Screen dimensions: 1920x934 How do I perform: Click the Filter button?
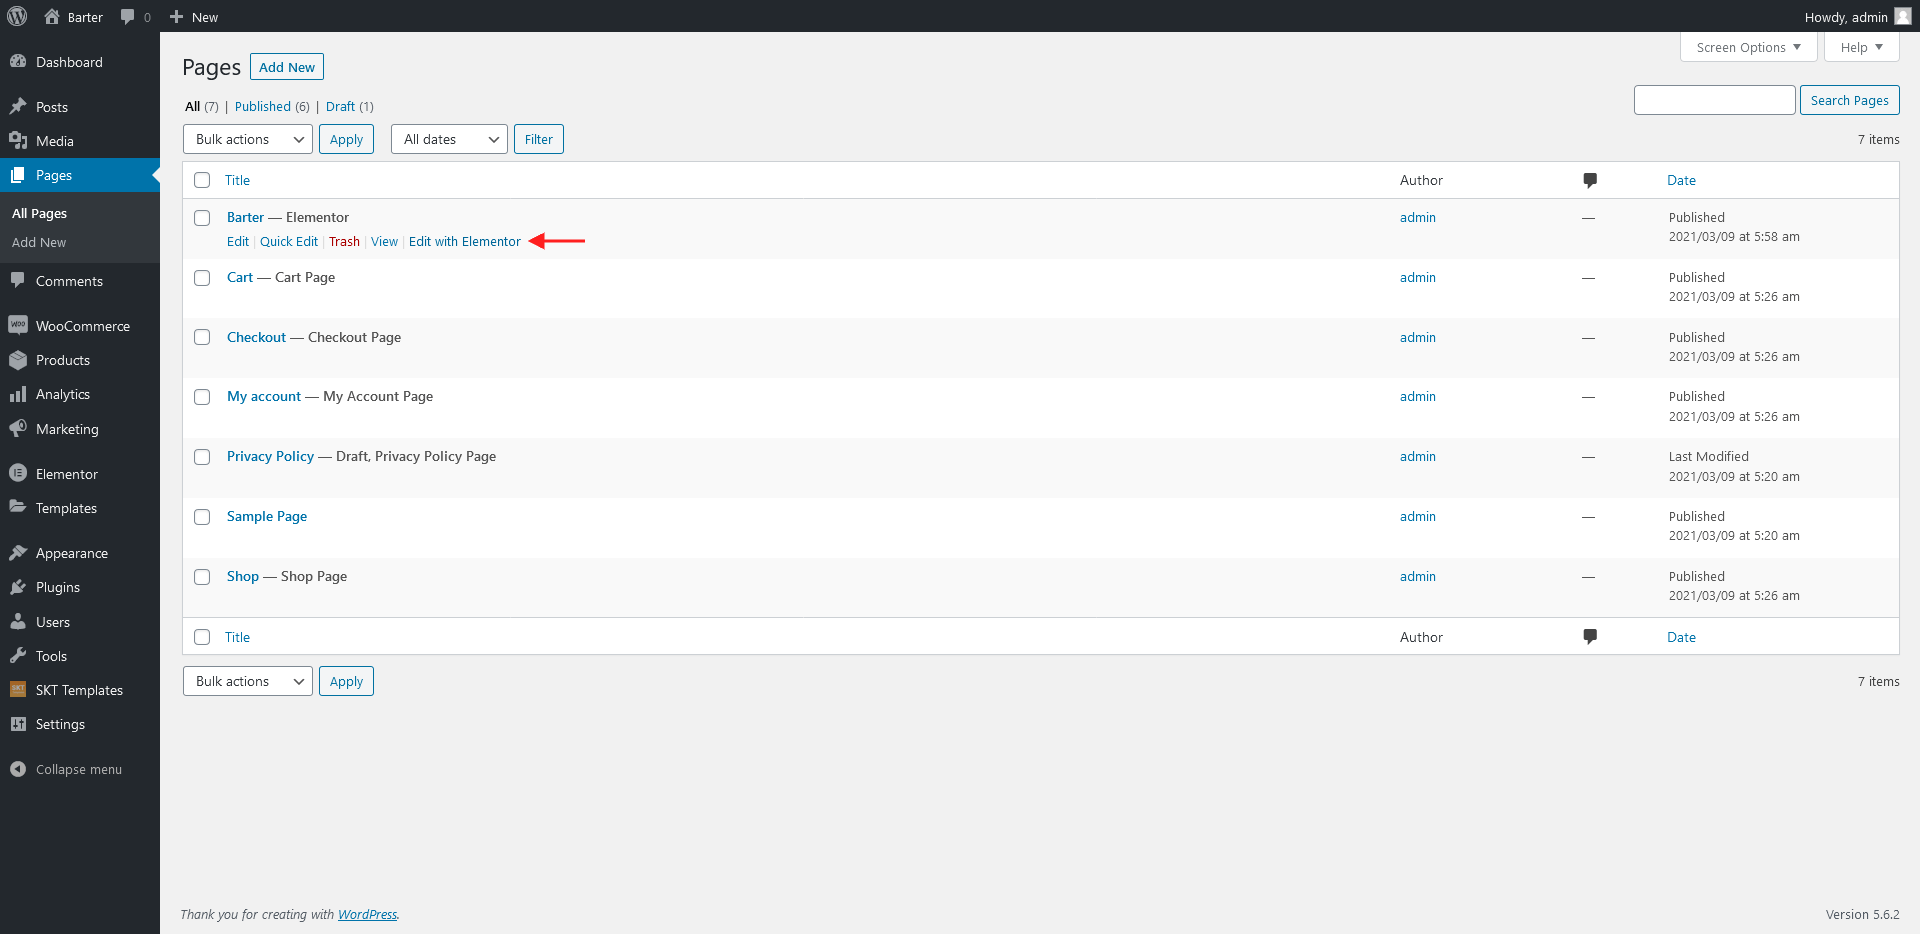(x=538, y=139)
